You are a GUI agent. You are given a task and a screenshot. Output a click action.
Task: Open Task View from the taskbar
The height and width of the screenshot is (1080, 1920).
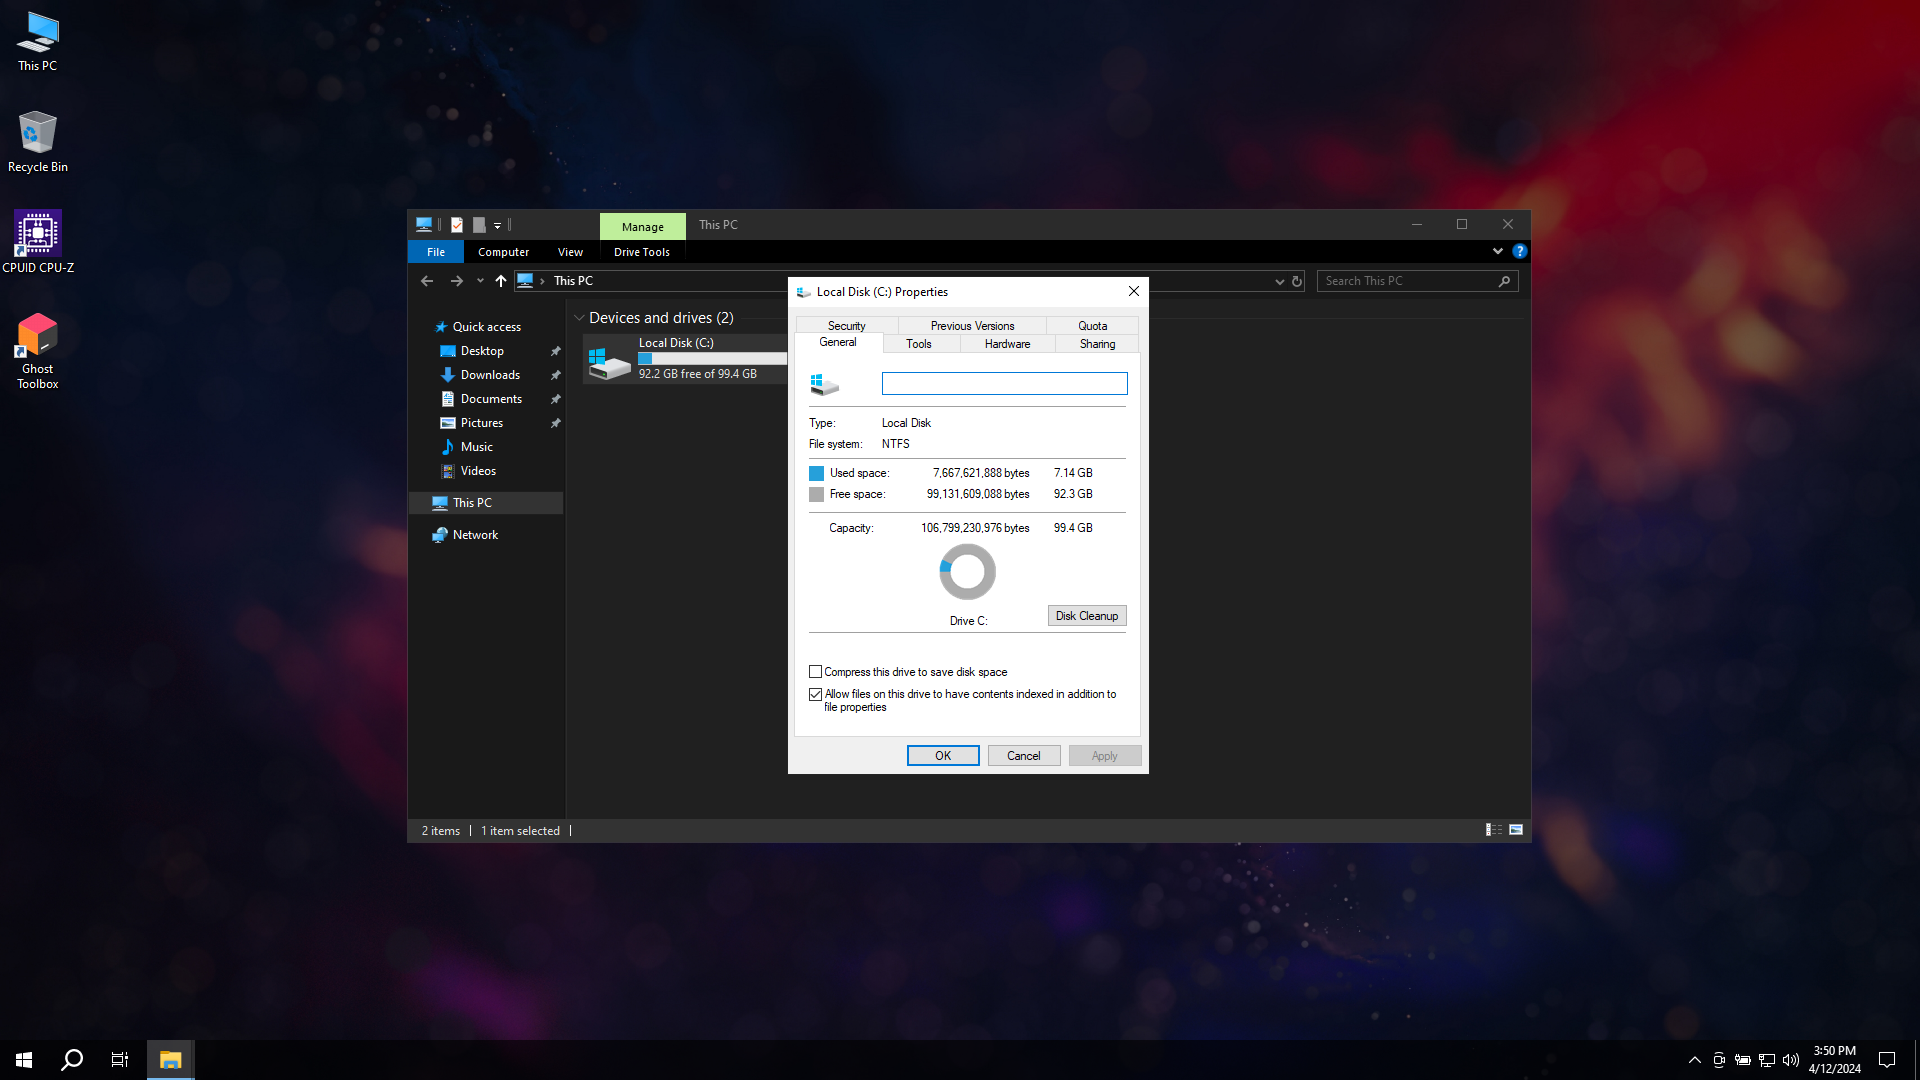(120, 1060)
